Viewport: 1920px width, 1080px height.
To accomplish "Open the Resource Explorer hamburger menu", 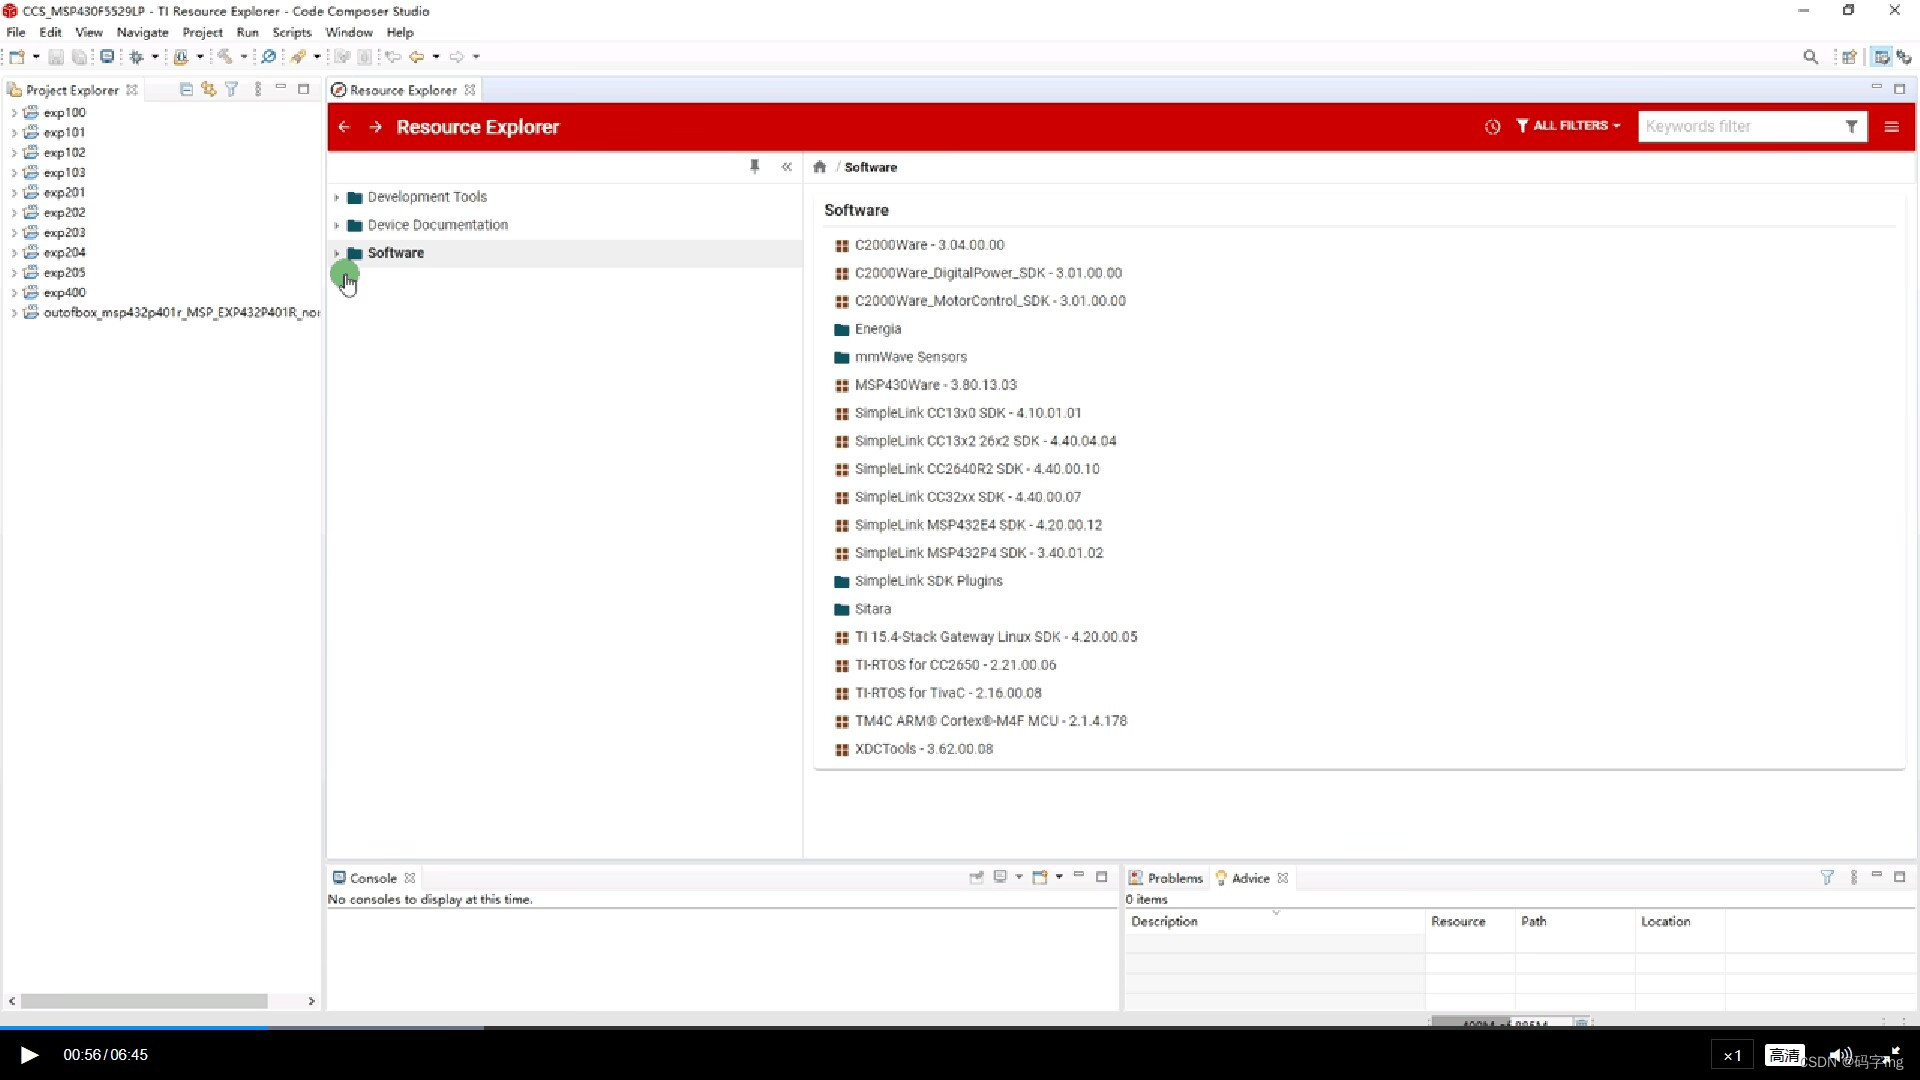I will click(1891, 127).
